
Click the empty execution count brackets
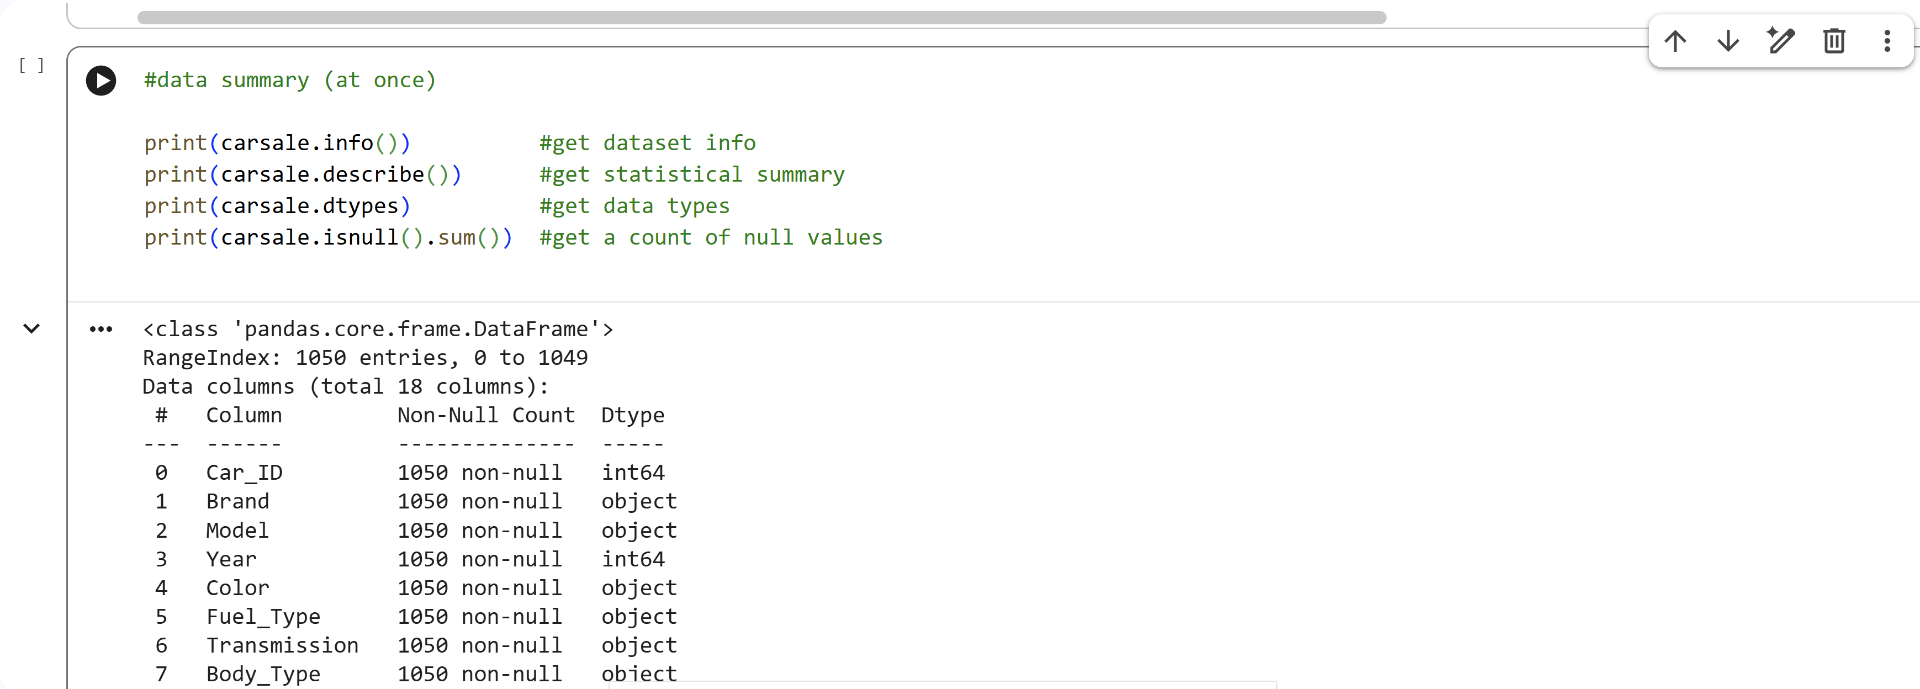[x=31, y=66]
